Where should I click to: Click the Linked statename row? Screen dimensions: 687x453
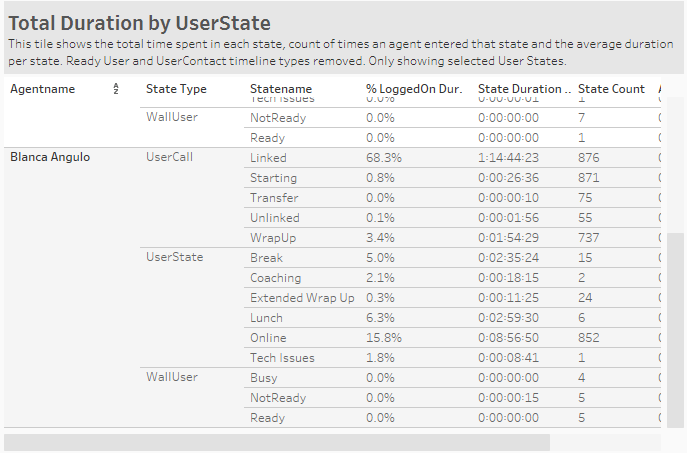point(268,158)
